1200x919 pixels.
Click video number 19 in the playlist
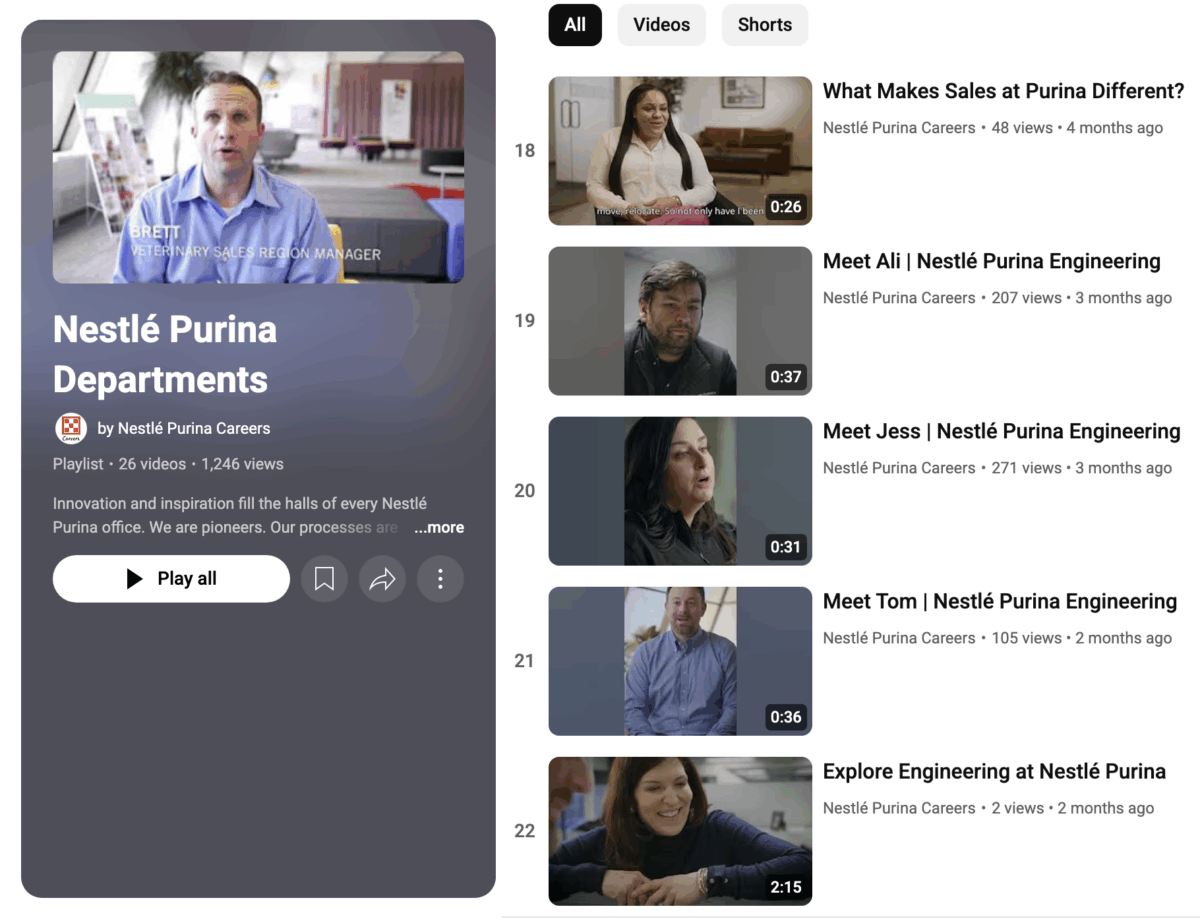pos(524,320)
